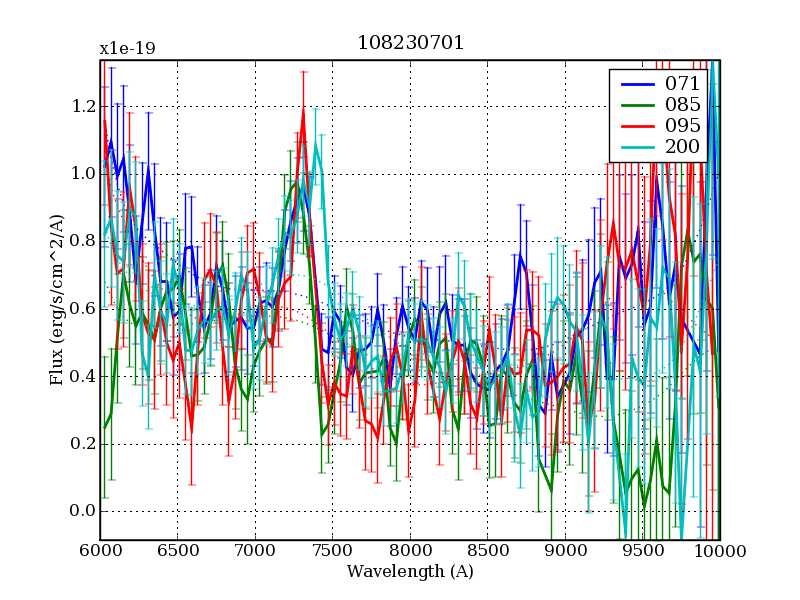Click the Wavelength (A) axis label

tap(410, 572)
